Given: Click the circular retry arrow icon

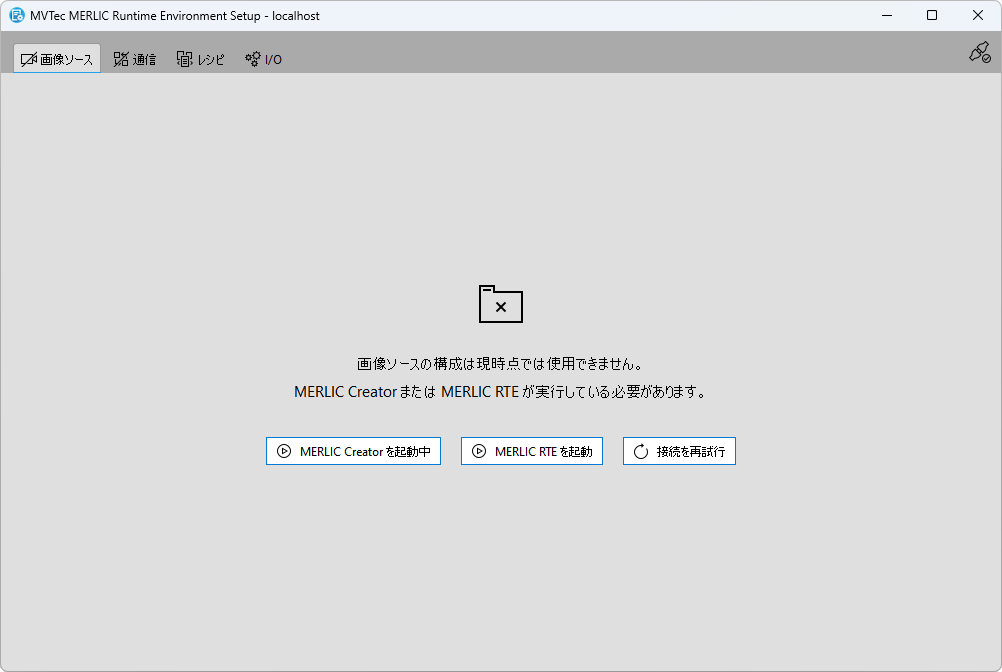Looking at the screenshot, I should (x=641, y=452).
